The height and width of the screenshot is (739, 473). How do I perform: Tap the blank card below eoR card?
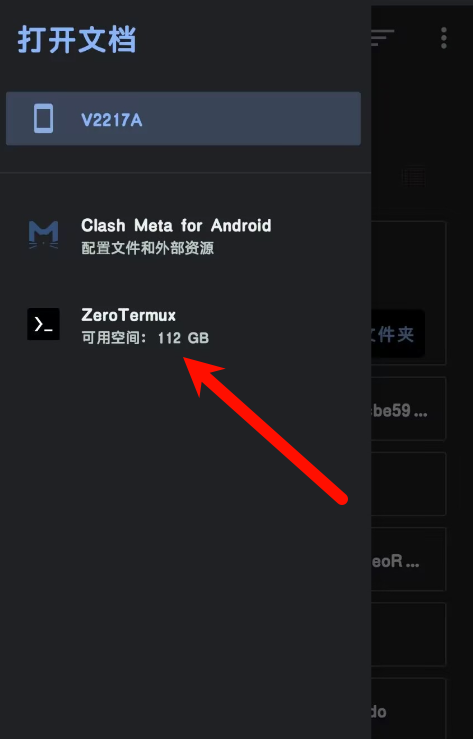pos(408,634)
